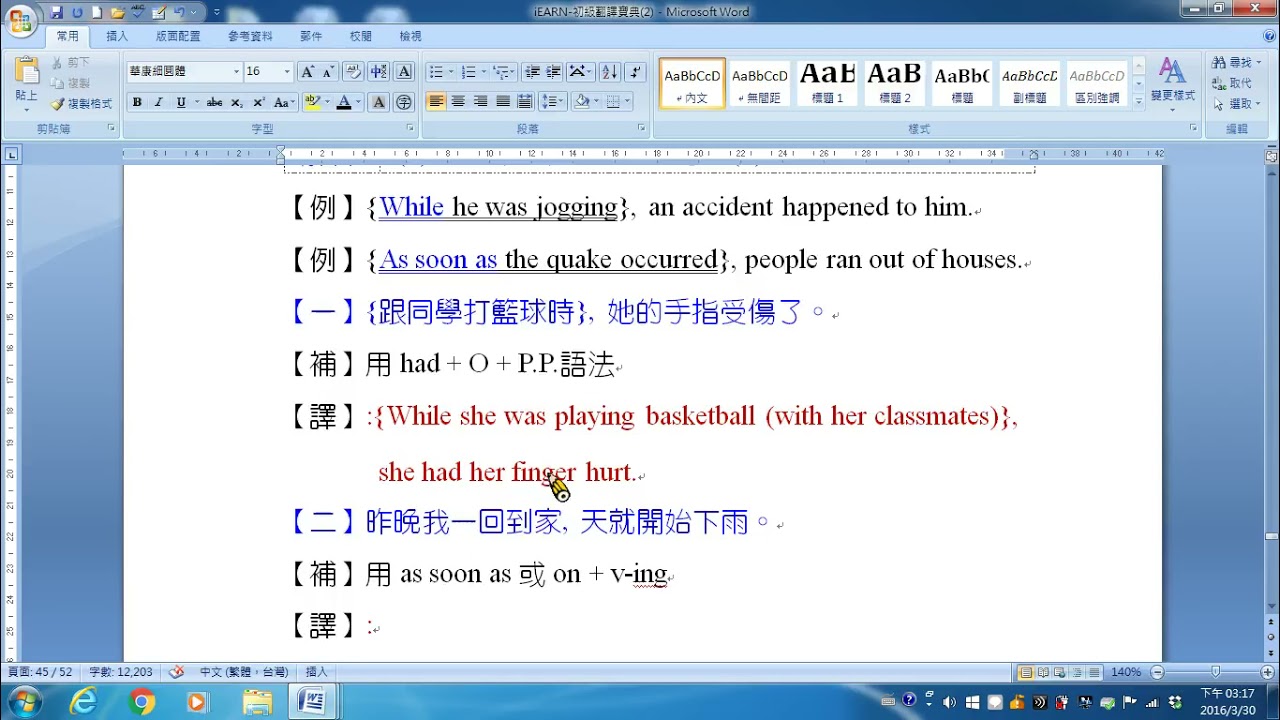This screenshot has height=720, width=1280.
Task: Toggle subscript formatting
Action: (237, 102)
